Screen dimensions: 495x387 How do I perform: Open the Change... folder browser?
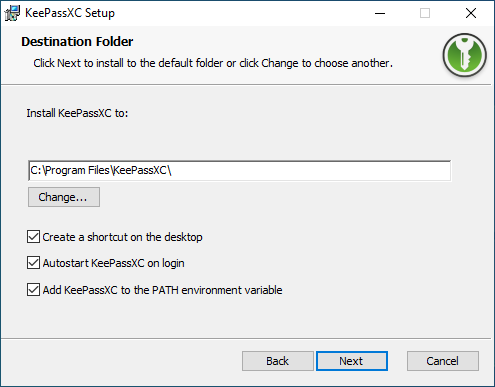(64, 197)
